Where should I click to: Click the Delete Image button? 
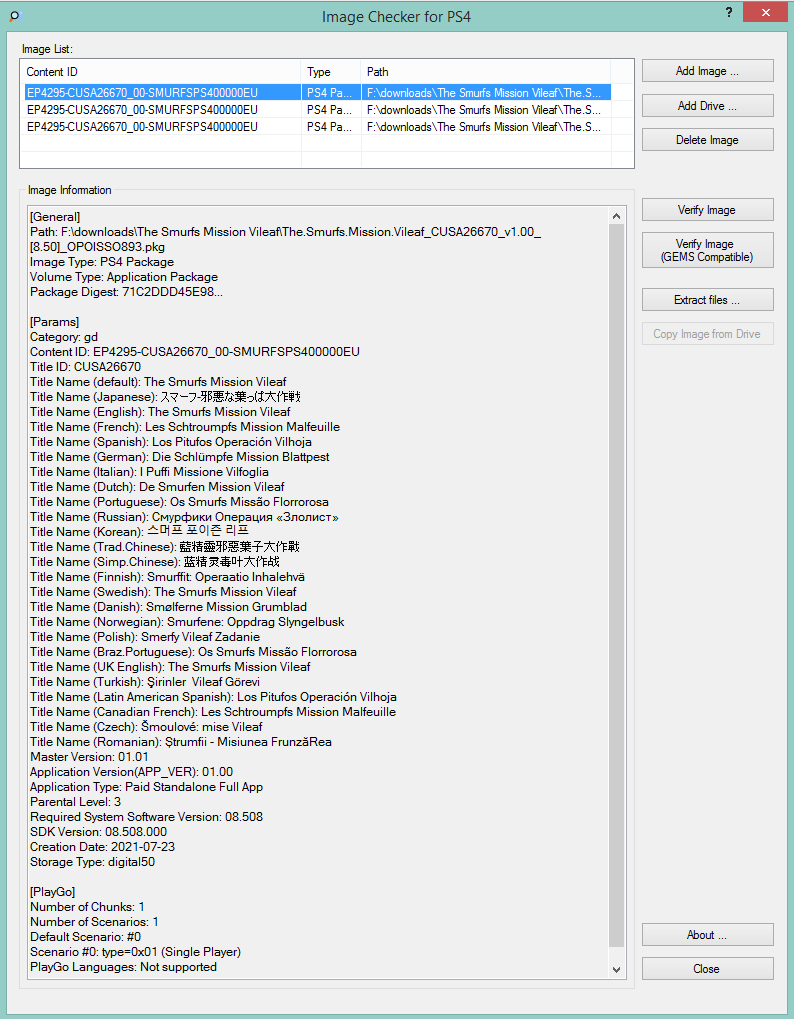coord(708,140)
